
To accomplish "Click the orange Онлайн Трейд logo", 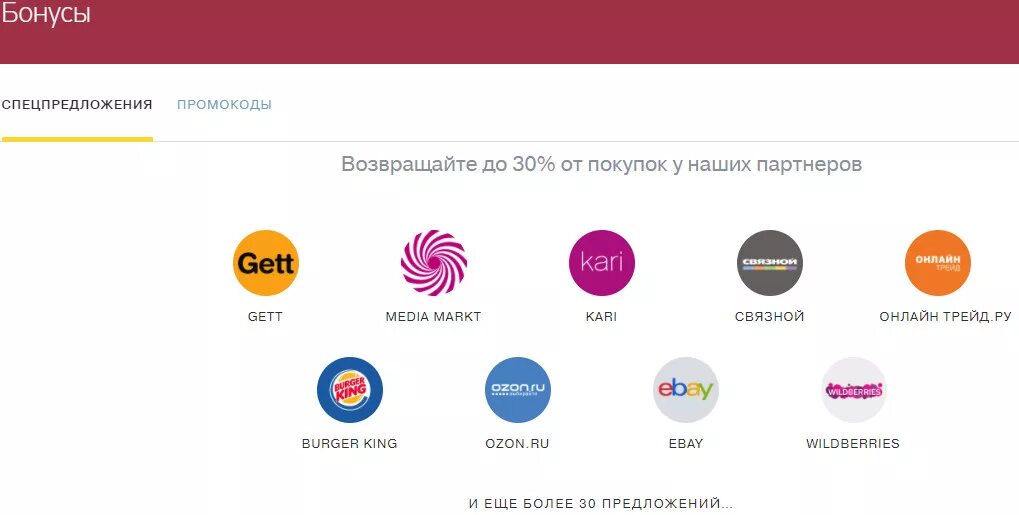I will click(938, 263).
